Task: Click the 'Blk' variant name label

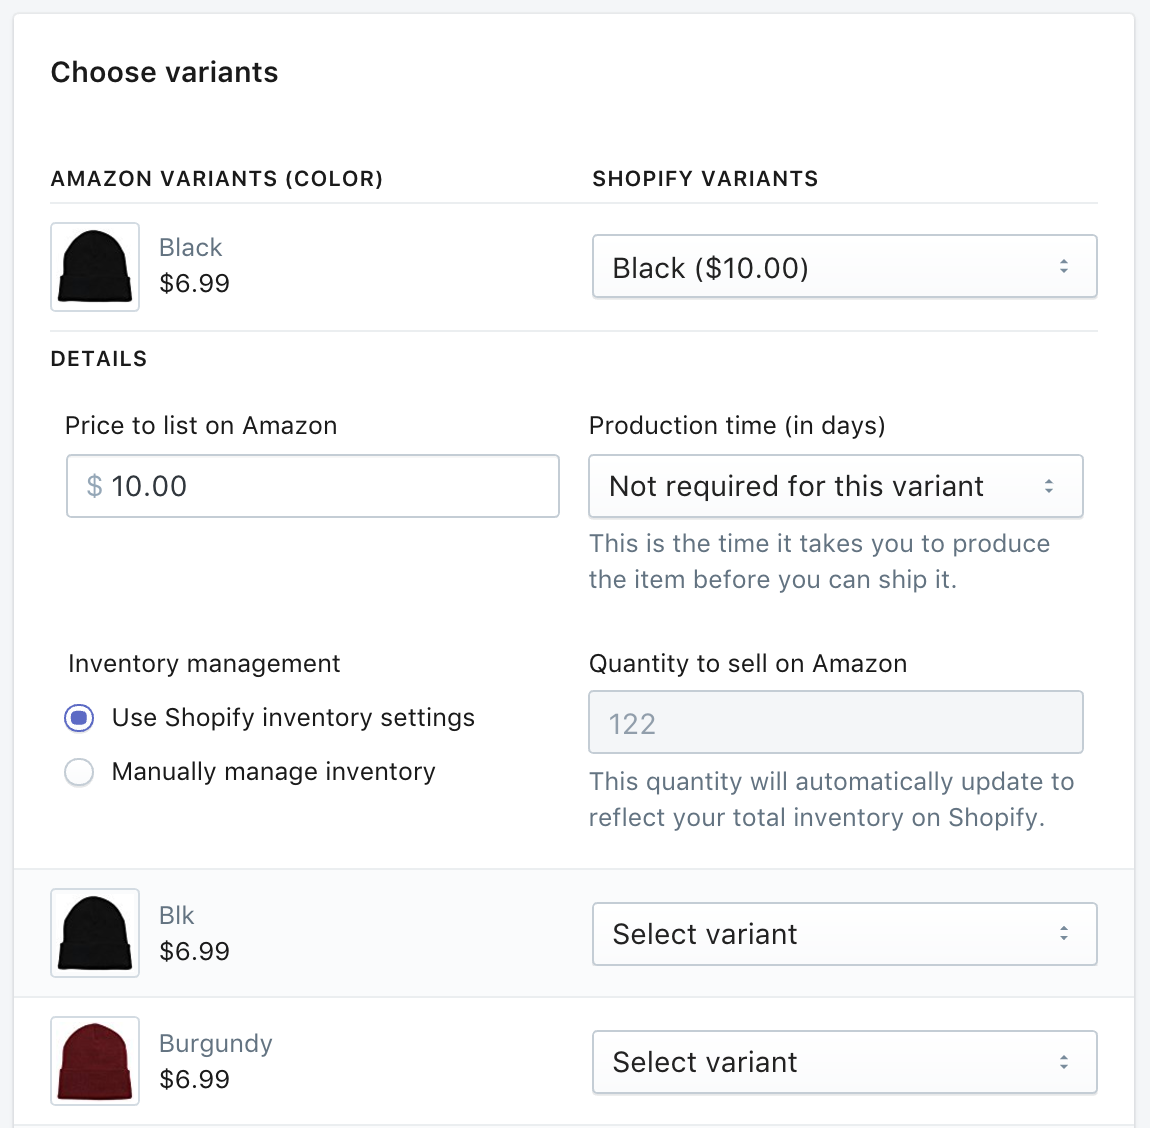Action: point(176,915)
